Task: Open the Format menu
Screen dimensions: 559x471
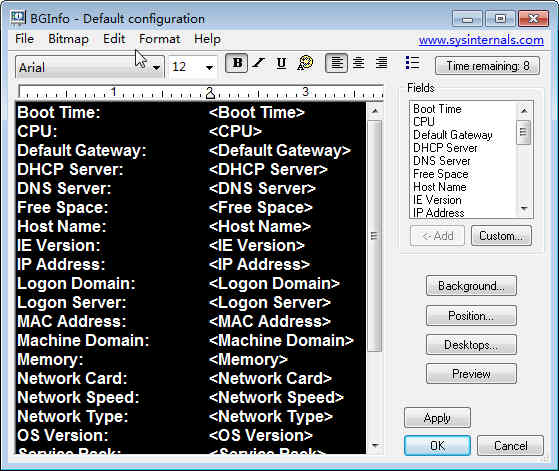Action: click(x=159, y=39)
